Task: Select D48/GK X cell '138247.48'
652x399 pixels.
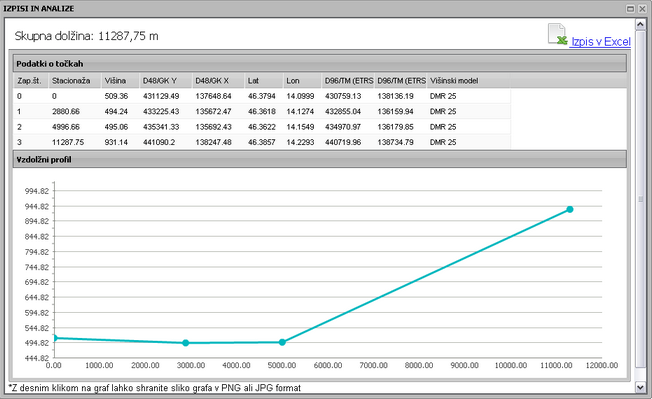Action: point(213,142)
